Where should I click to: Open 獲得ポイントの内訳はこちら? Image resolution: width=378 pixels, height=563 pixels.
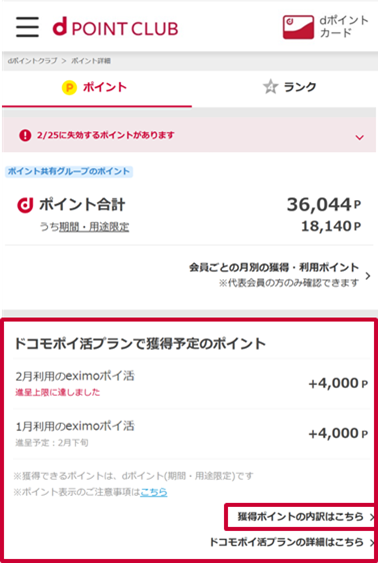300,517
